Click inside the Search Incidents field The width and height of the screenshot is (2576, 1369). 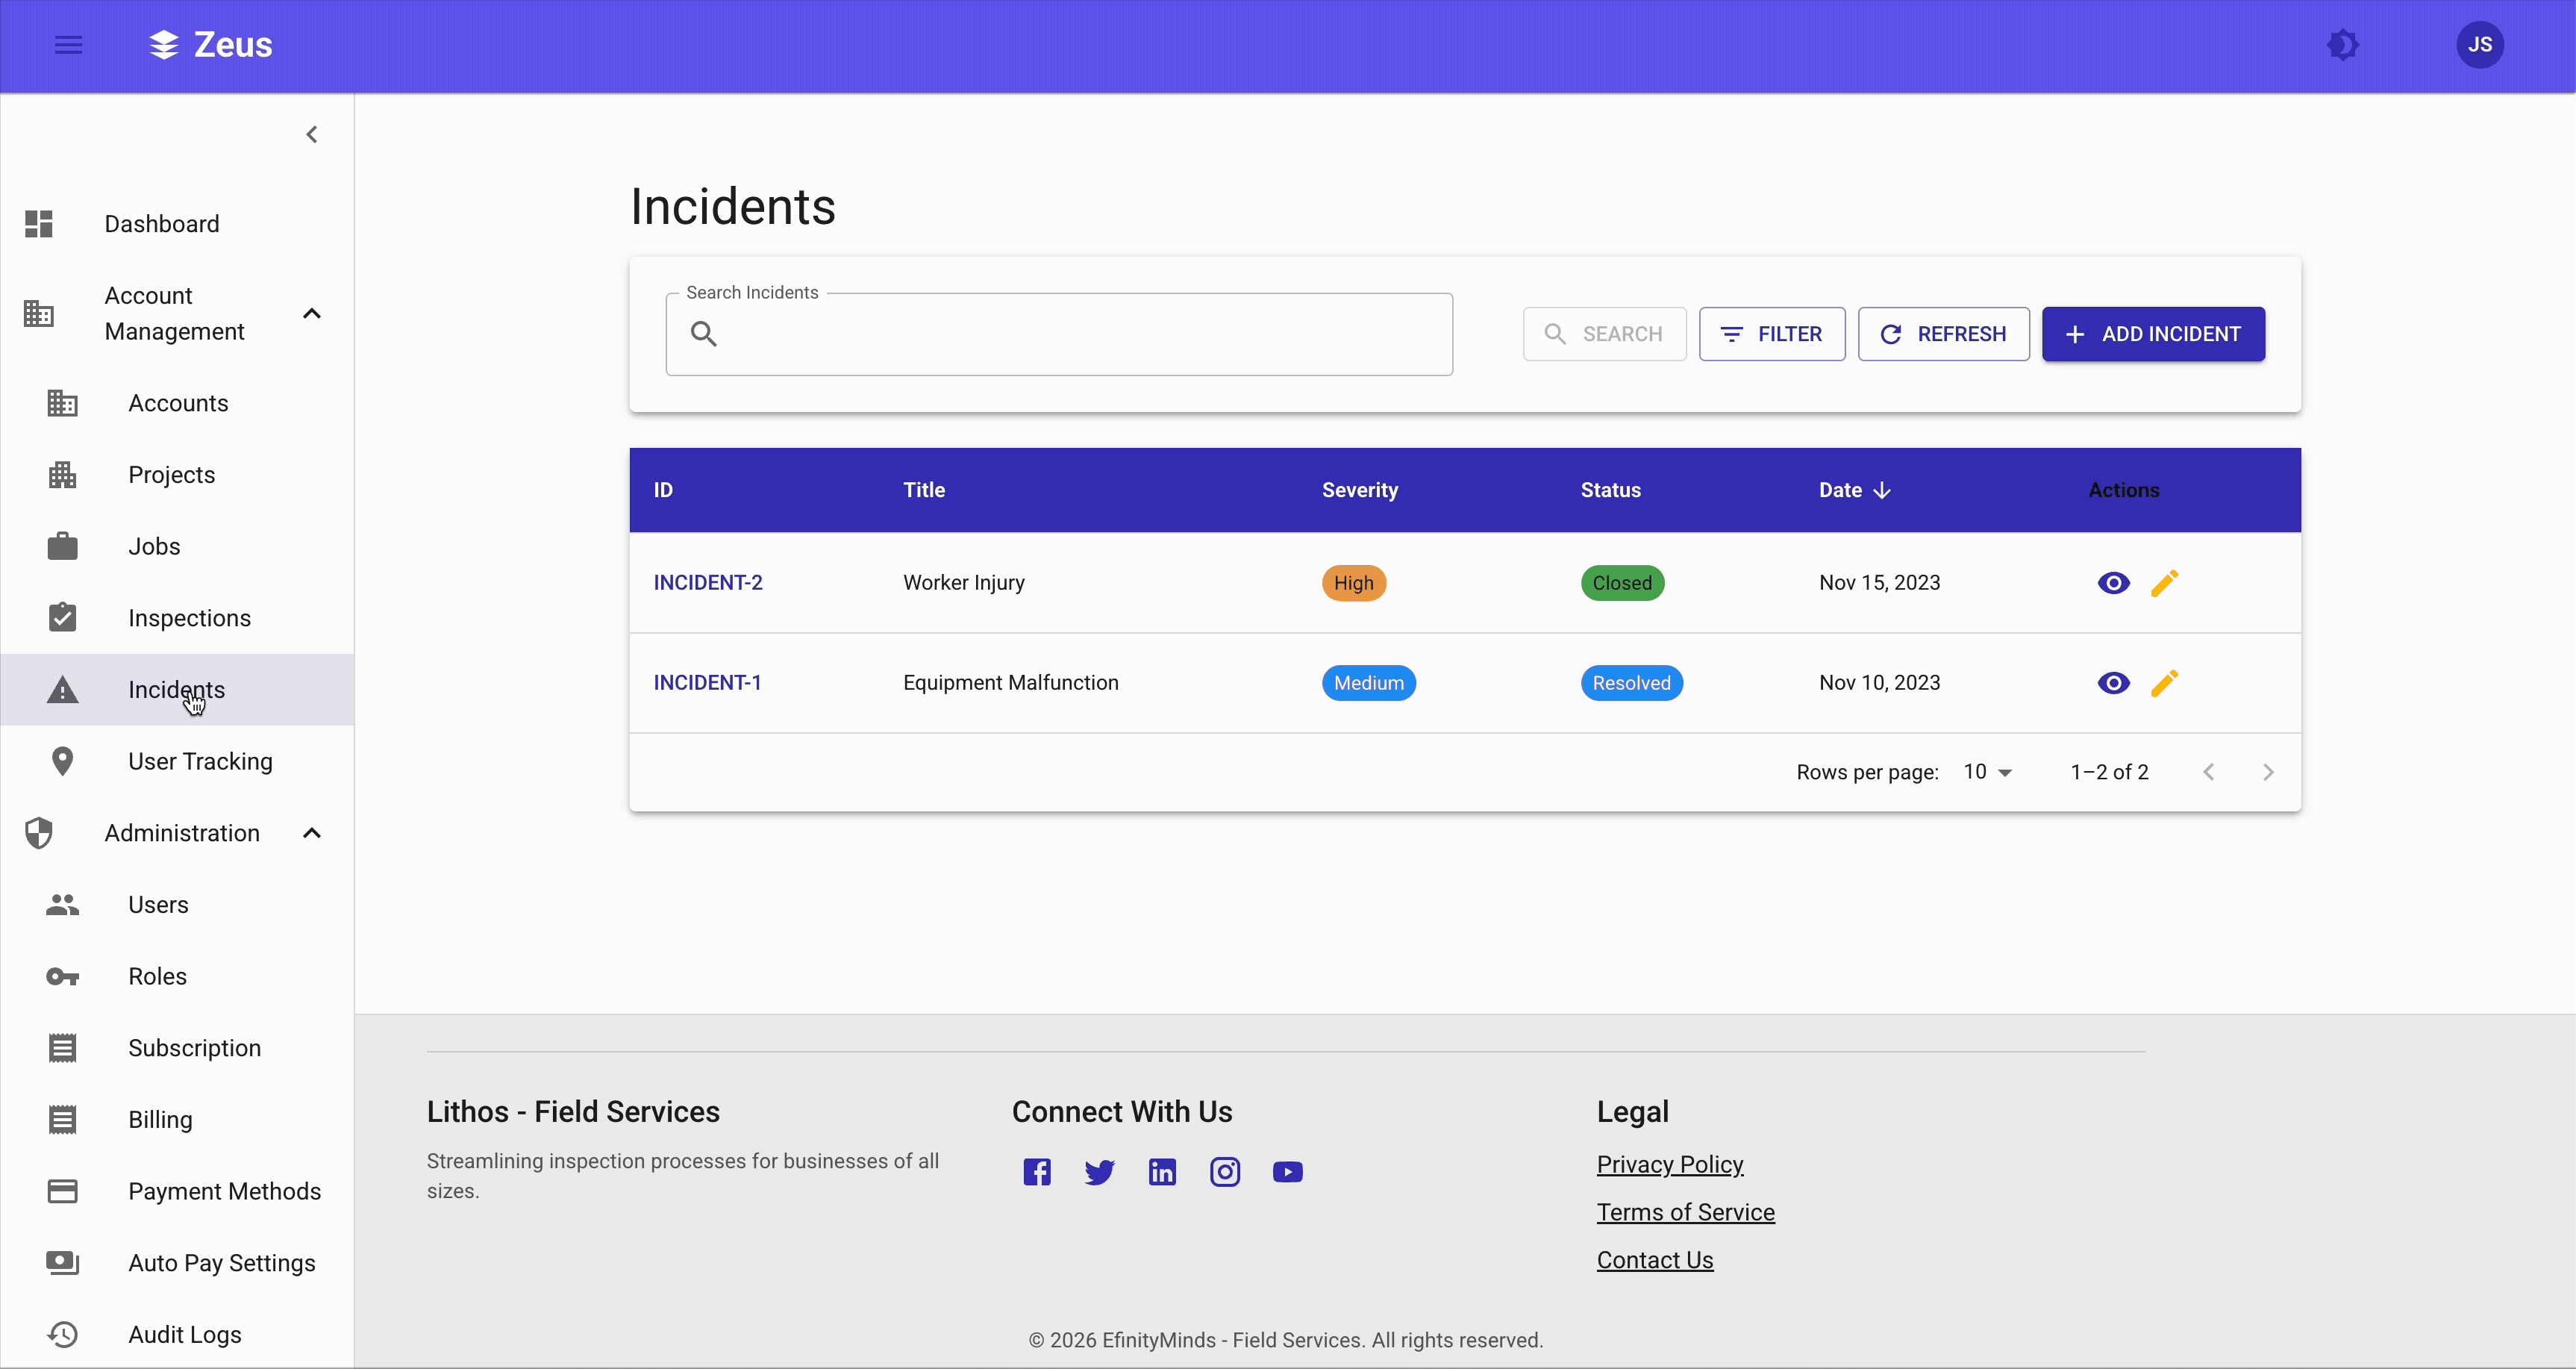[1059, 333]
